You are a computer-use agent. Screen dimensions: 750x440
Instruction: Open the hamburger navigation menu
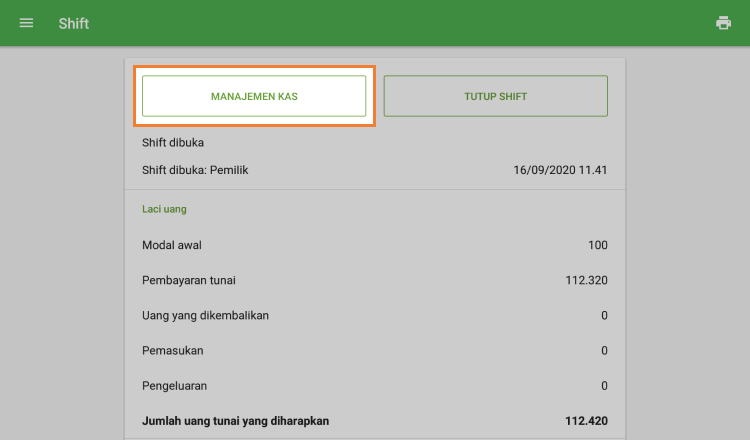click(26, 23)
